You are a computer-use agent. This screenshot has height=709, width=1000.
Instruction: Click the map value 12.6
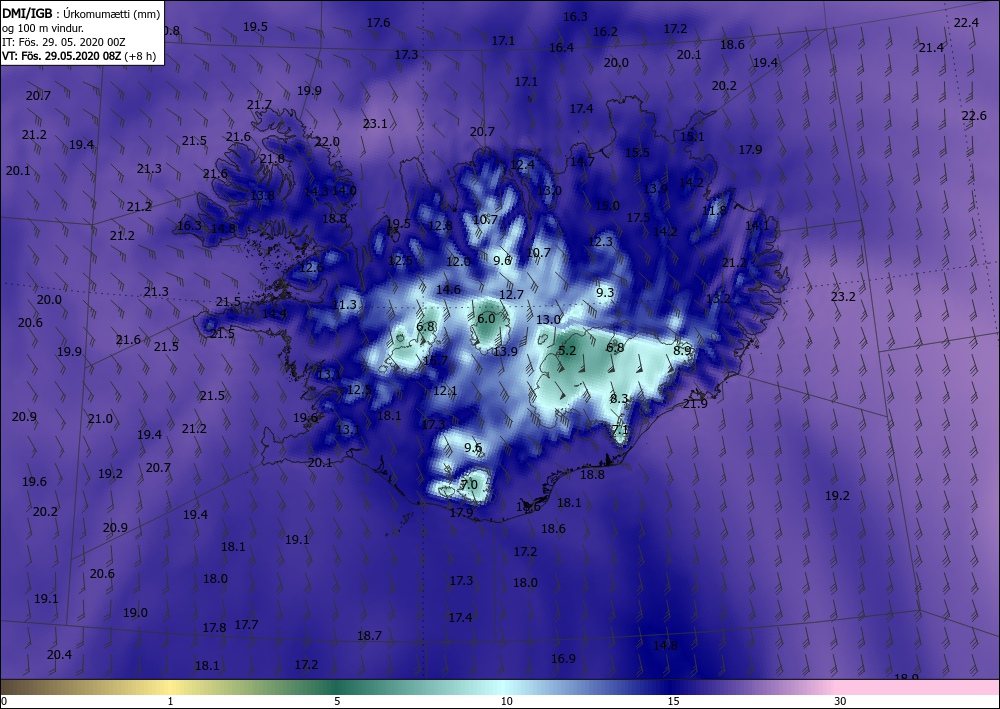311,268
